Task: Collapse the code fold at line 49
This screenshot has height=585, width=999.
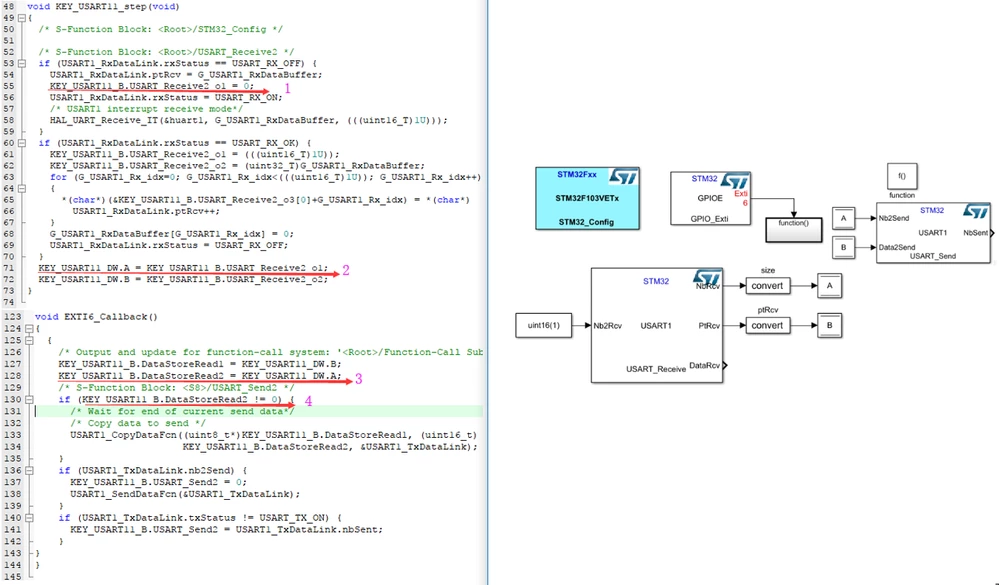Action: (x=22, y=18)
